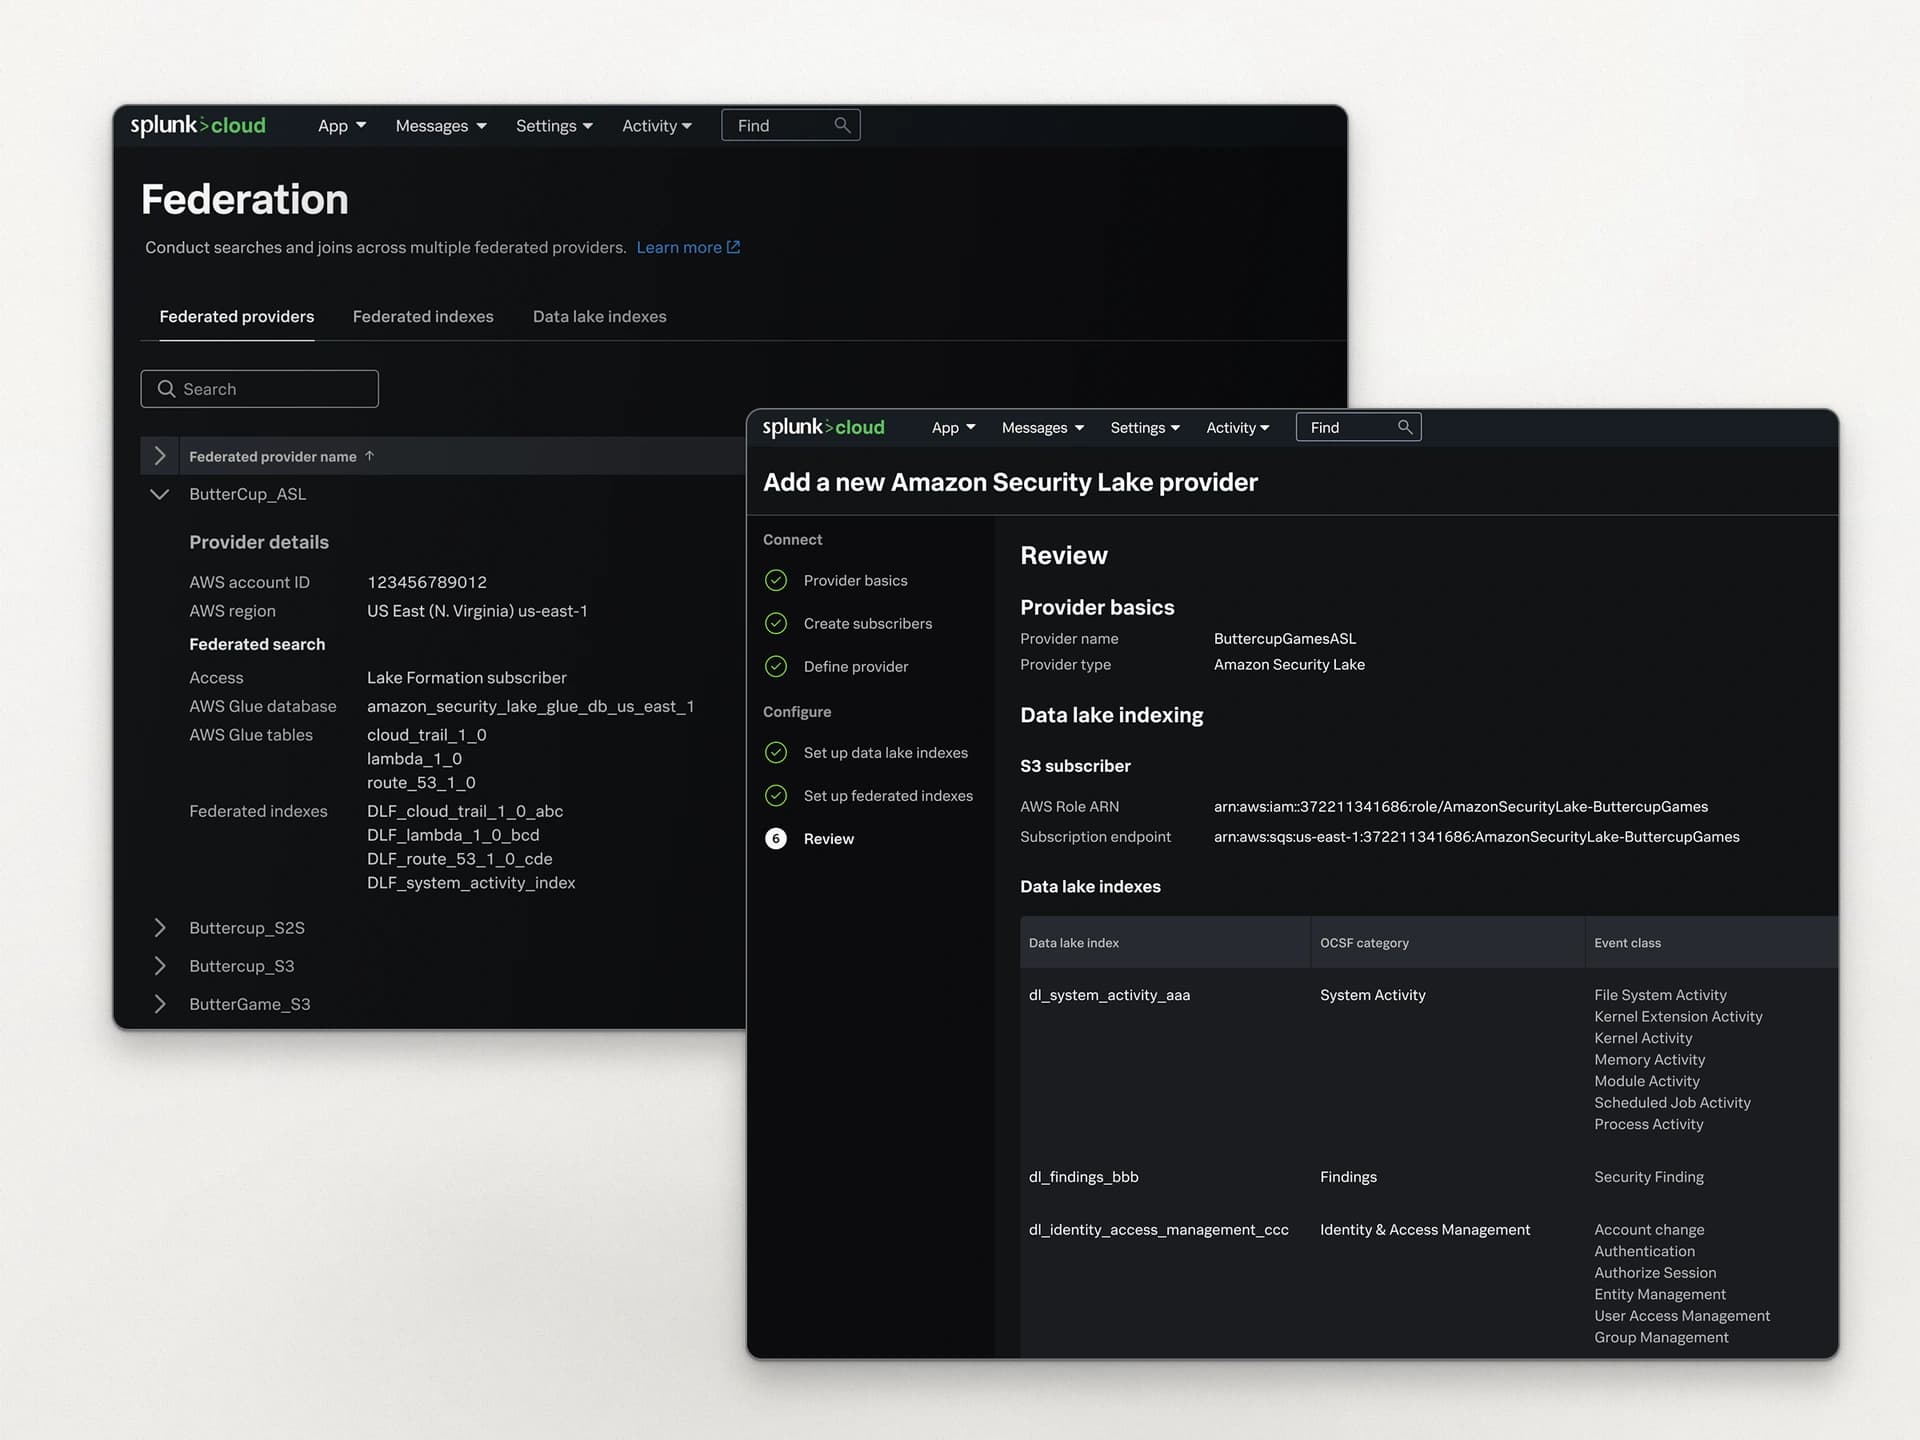
Task: Go to the Define provider step
Action: [855, 666]
